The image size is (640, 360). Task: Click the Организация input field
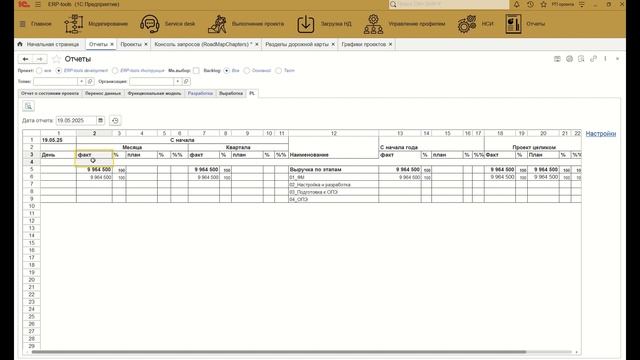[x=151, y=82]
